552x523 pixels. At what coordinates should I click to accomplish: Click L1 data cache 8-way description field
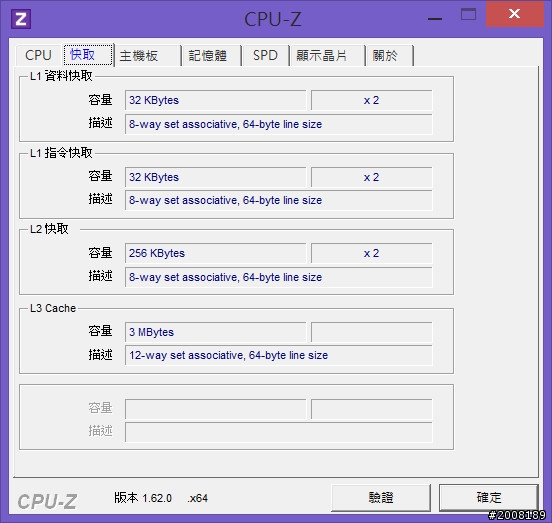pos(278,124)
